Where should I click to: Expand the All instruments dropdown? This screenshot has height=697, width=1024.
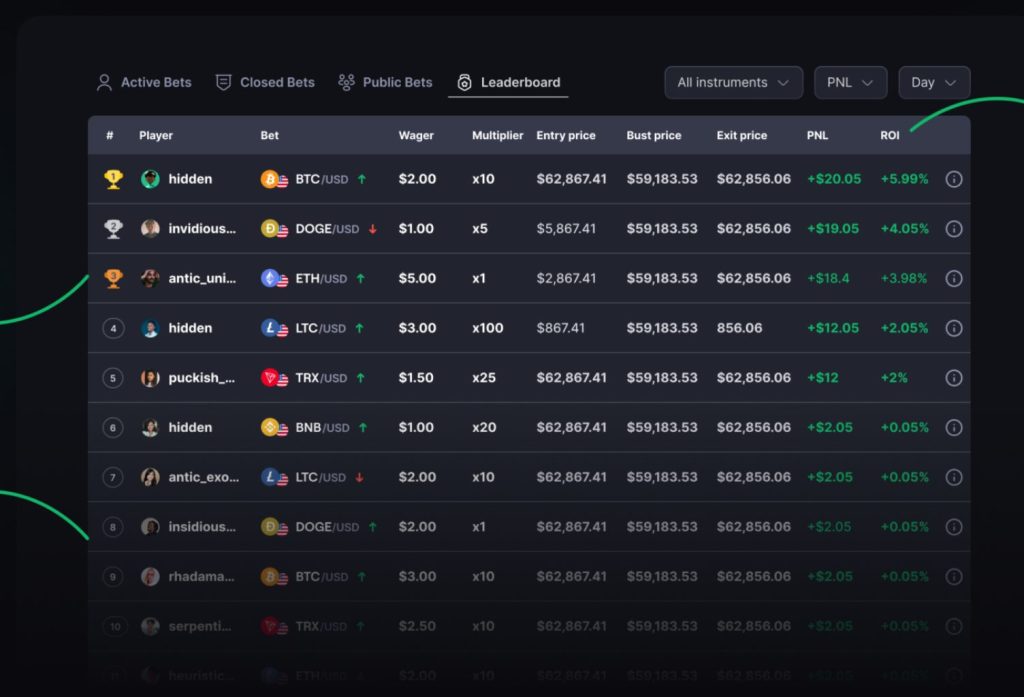coord(733,82)
